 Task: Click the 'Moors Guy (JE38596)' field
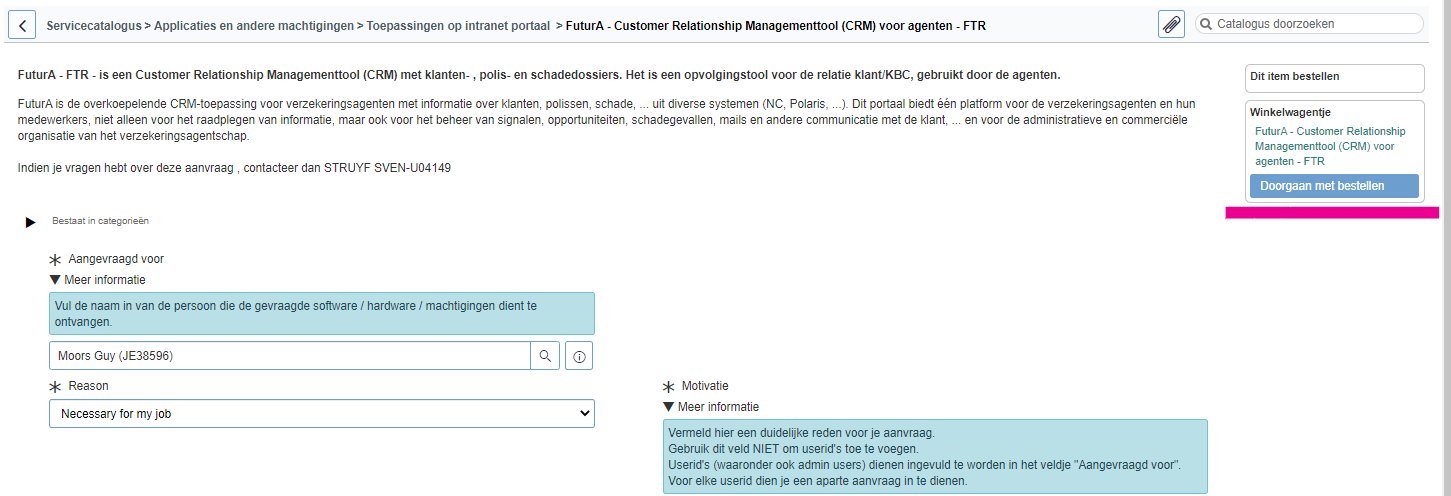pyautogui.click(x=289, y=356)
